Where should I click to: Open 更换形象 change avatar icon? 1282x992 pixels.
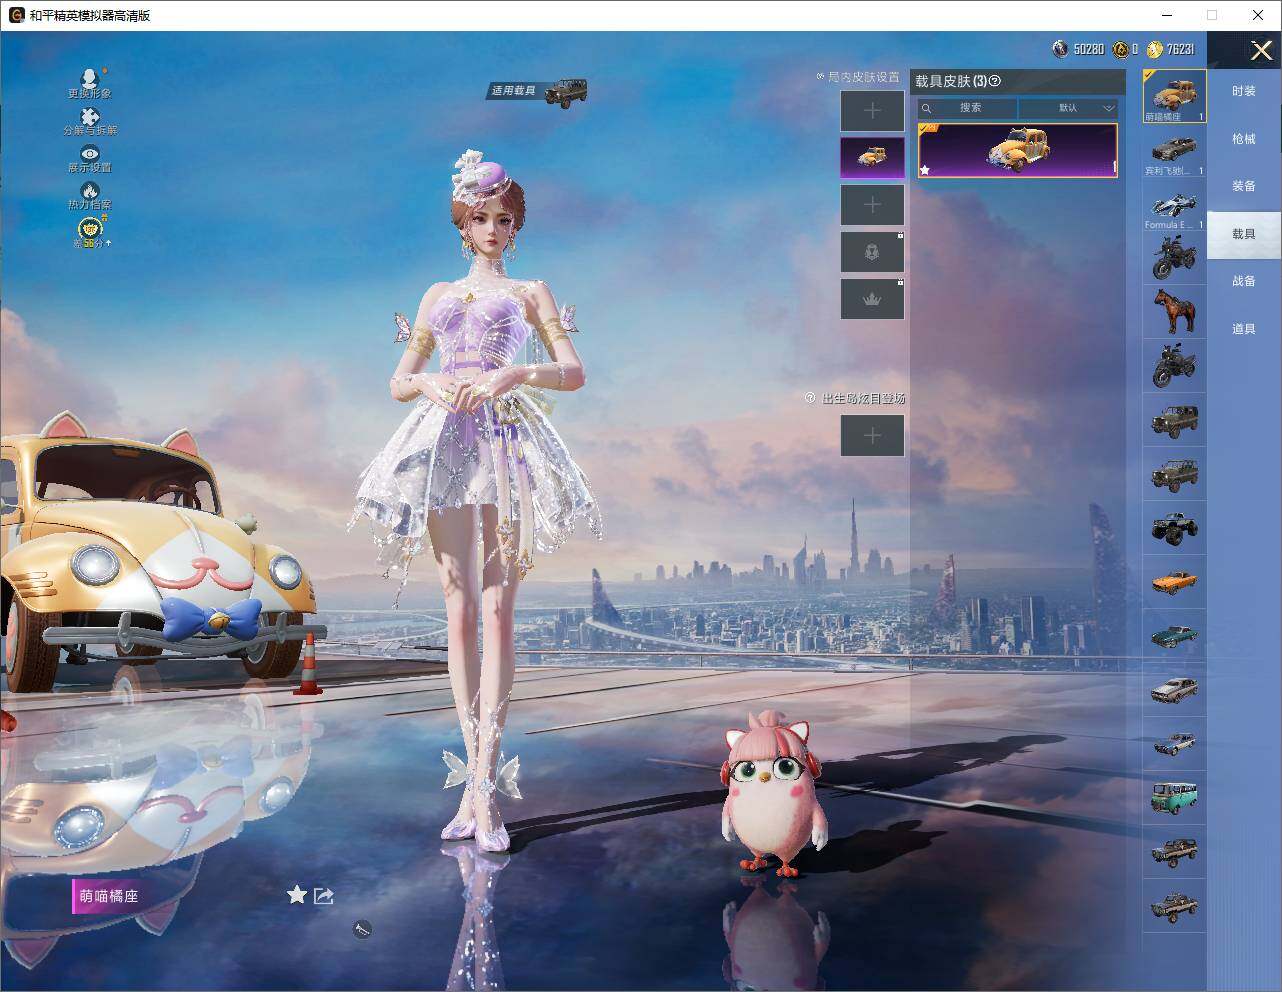[x=90, y=79]
